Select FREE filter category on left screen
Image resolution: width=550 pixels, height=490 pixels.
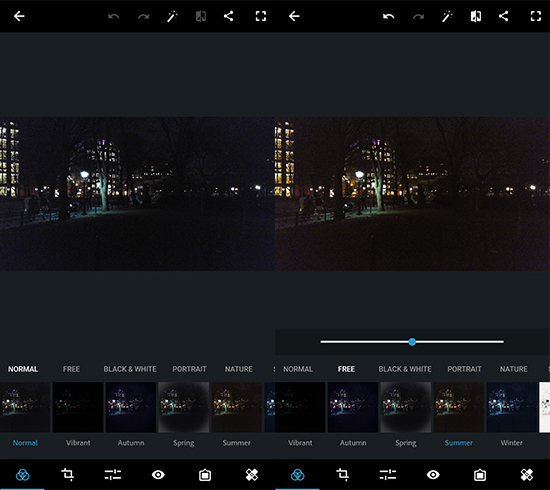click(71, 369)
